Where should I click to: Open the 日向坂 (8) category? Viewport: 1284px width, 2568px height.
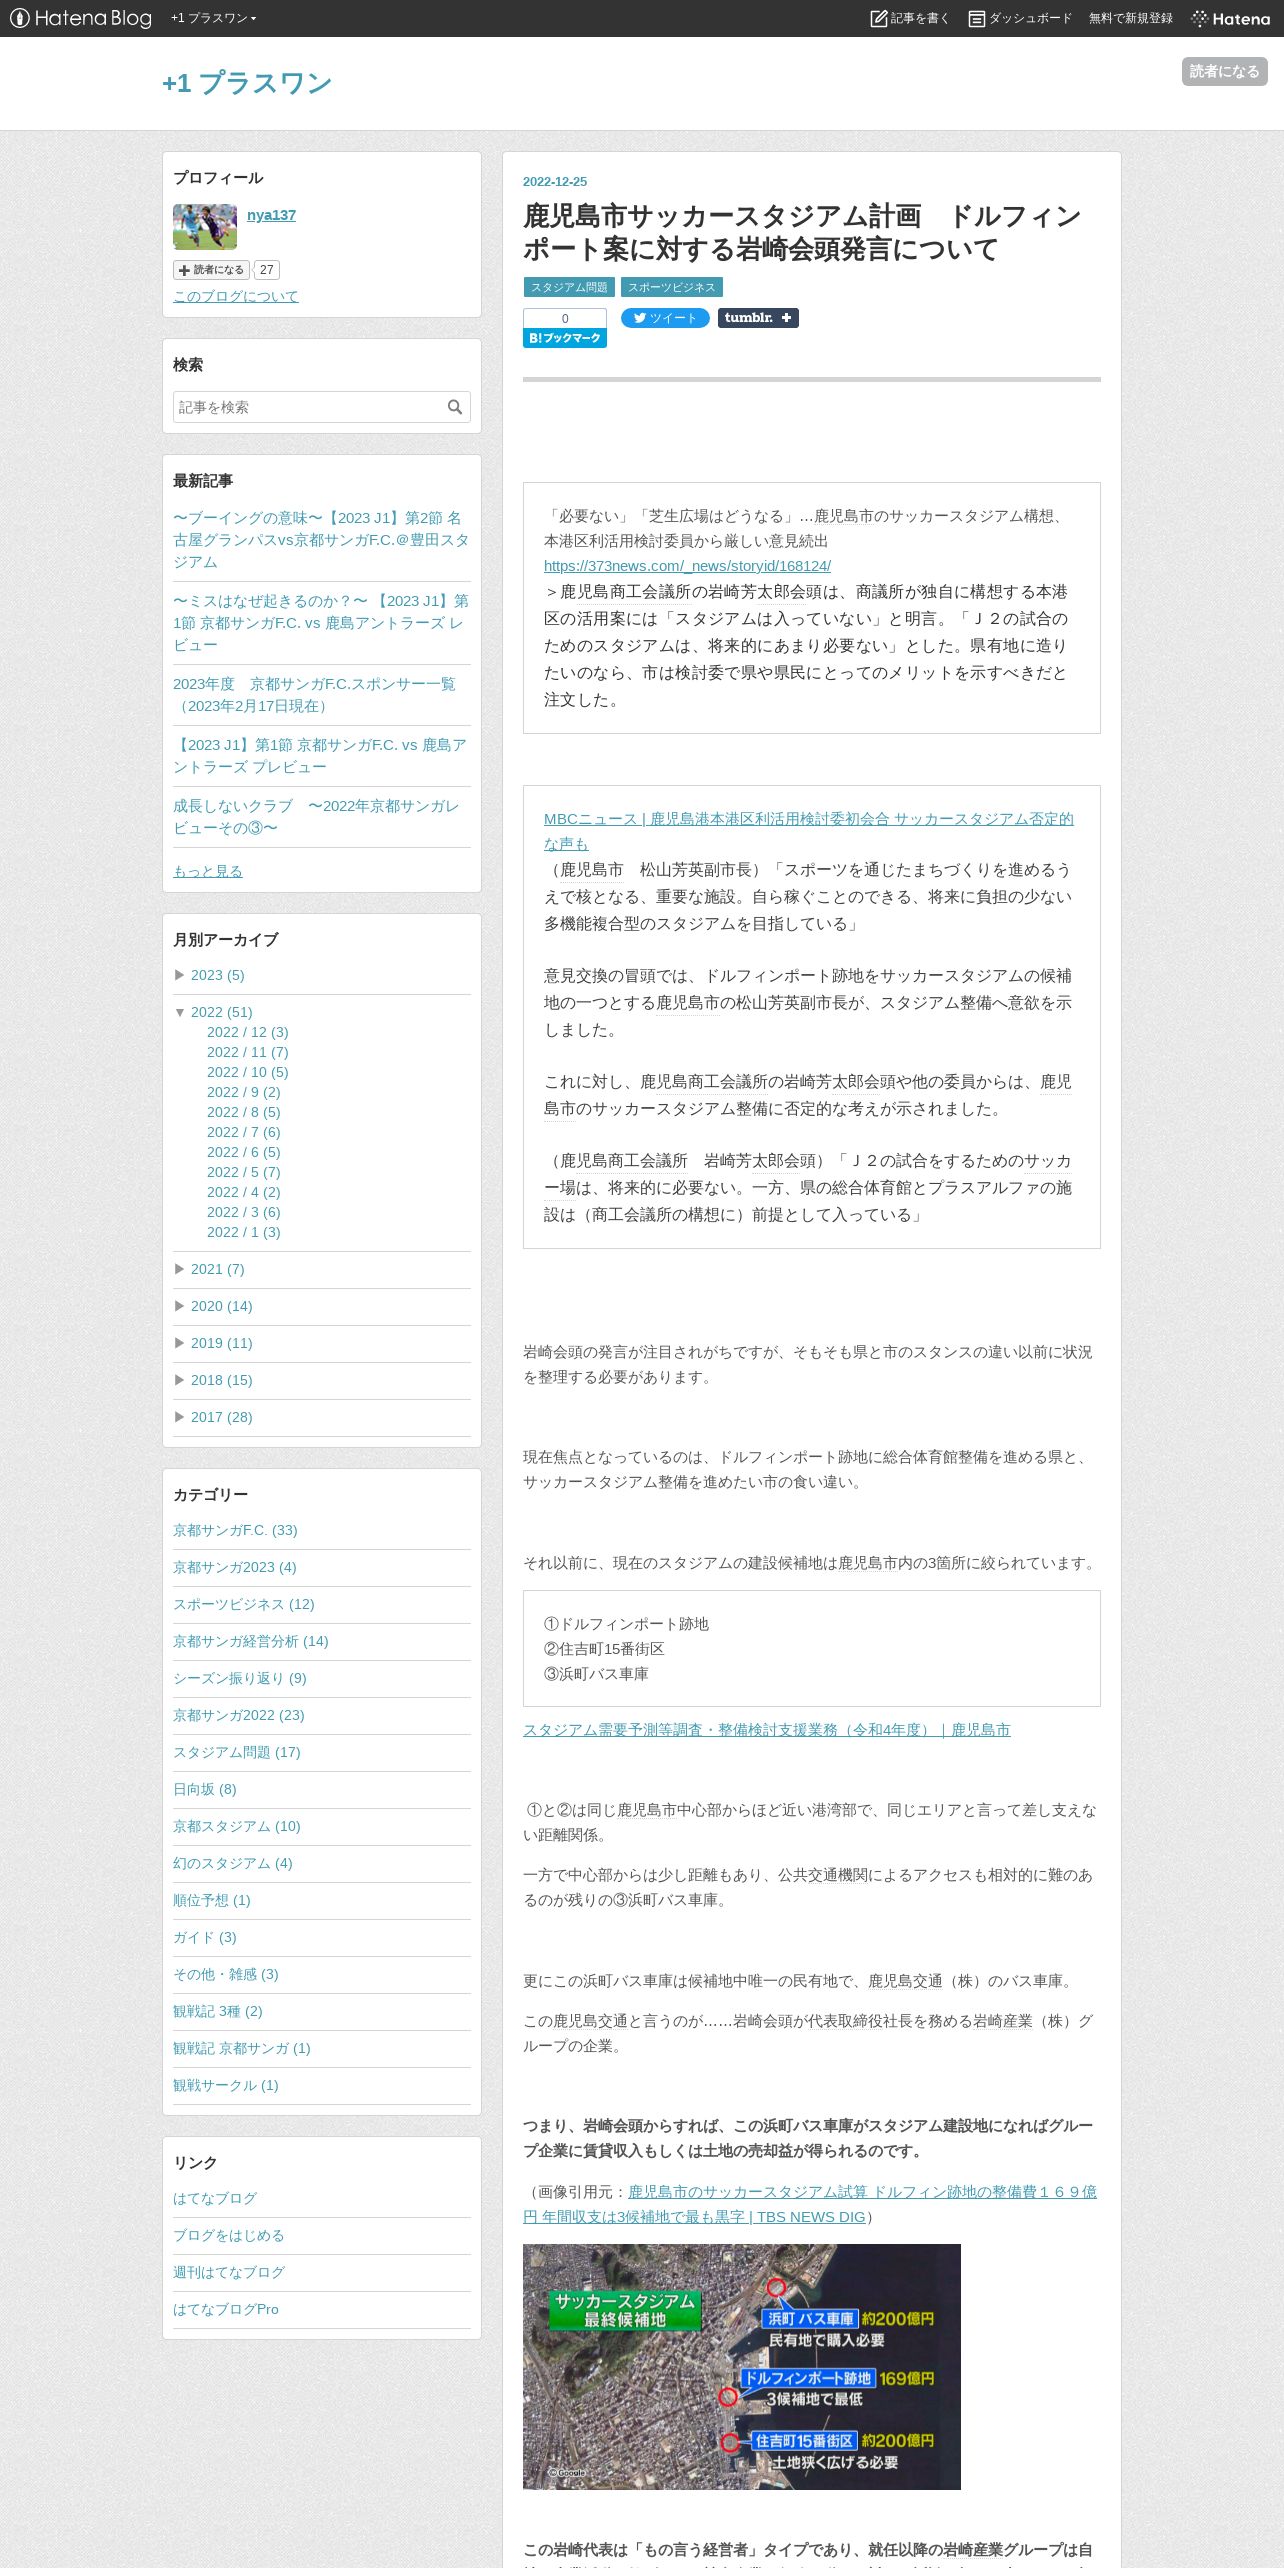point(204,1789)
